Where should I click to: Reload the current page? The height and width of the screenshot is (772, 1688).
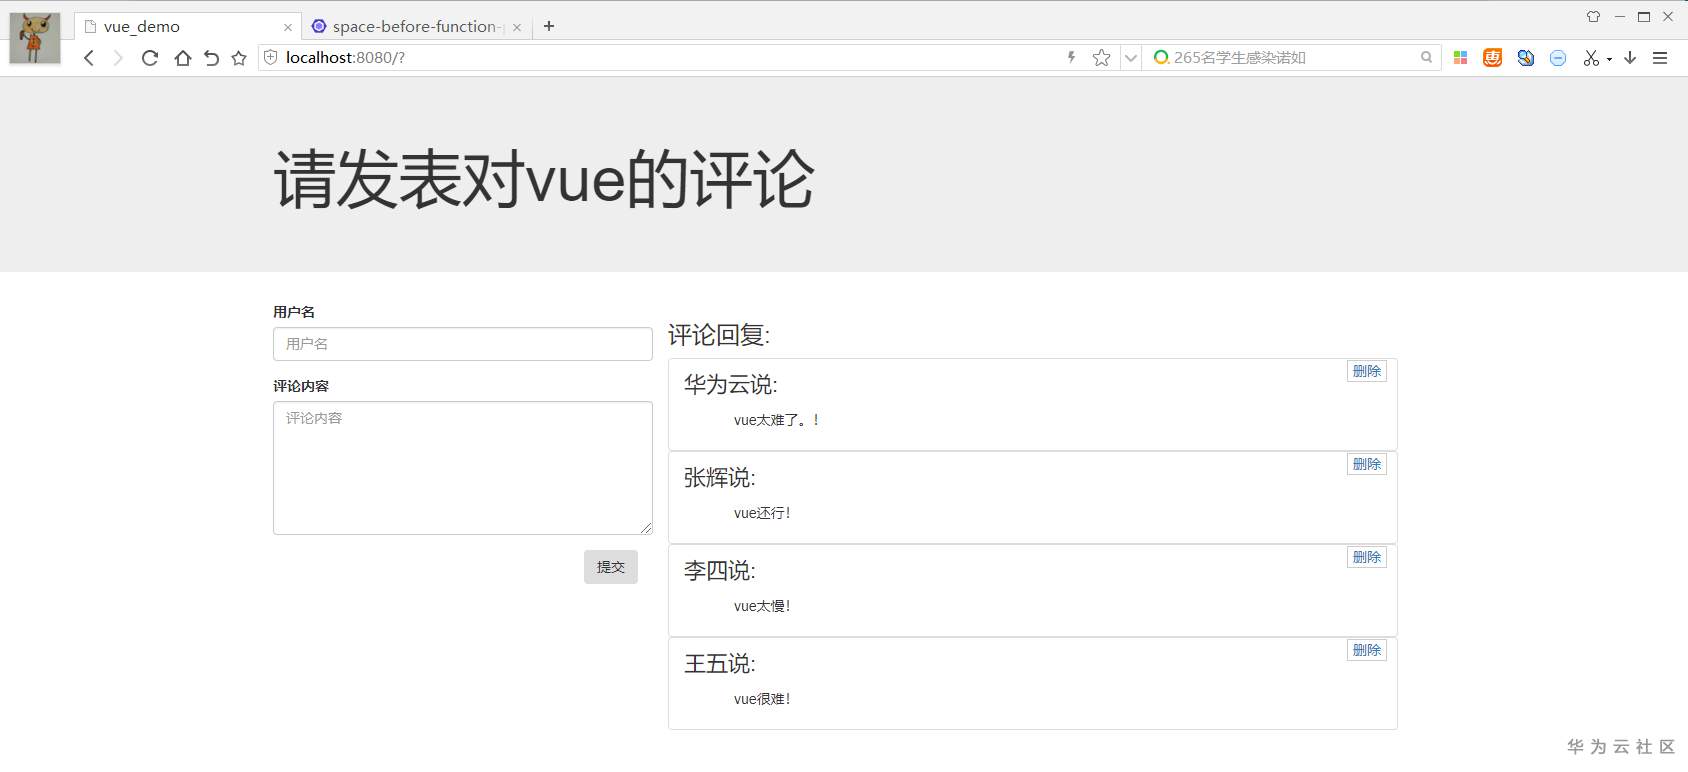coord(150,58)
